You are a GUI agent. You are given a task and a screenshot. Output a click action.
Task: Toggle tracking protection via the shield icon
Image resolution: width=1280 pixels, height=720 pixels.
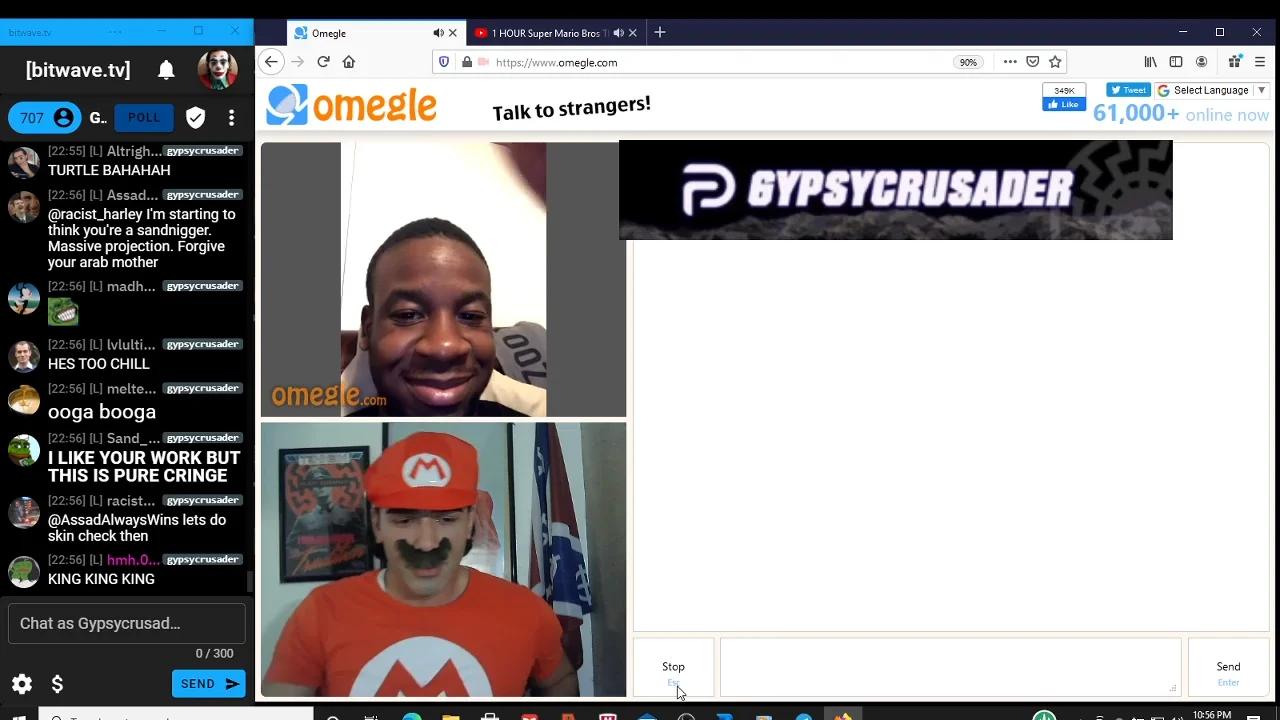coord(444,61)
